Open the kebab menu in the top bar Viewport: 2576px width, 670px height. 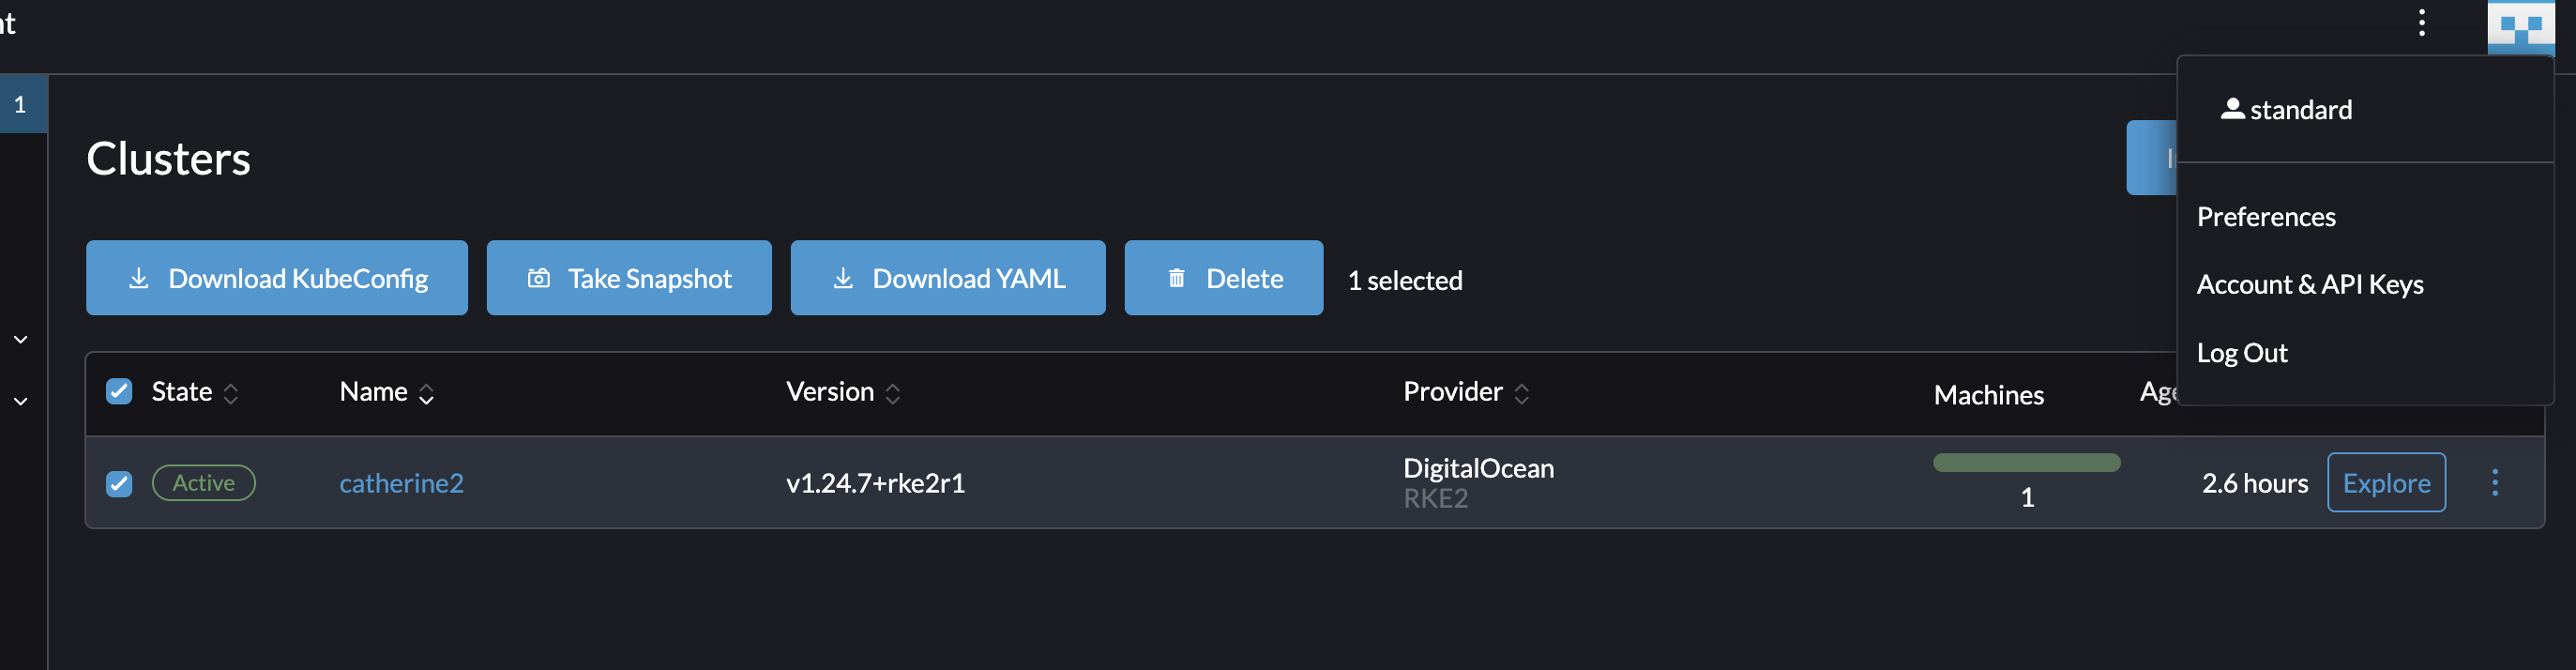coord(2421,22)
